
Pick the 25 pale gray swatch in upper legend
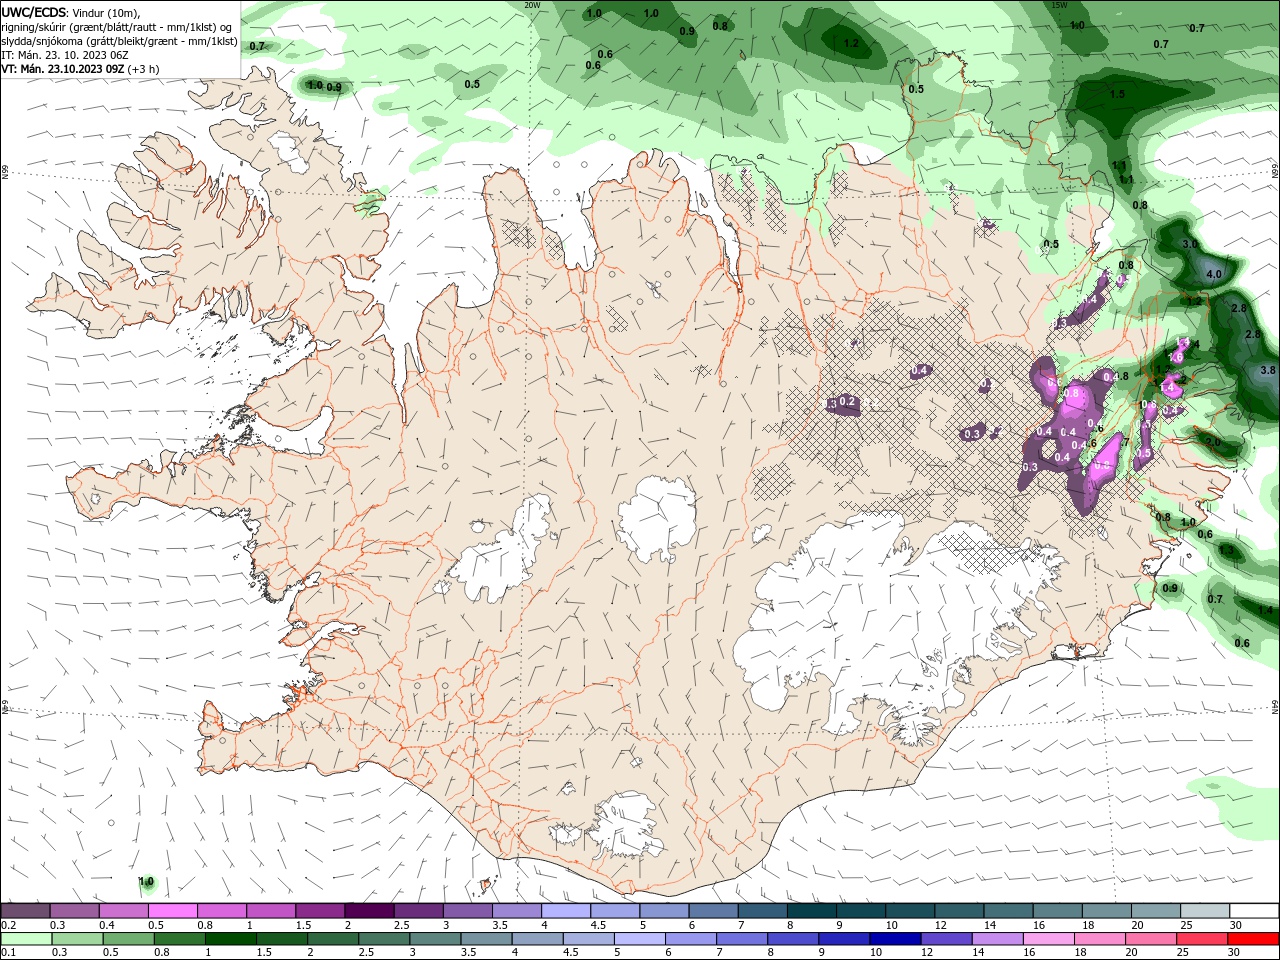point(1206,910)
